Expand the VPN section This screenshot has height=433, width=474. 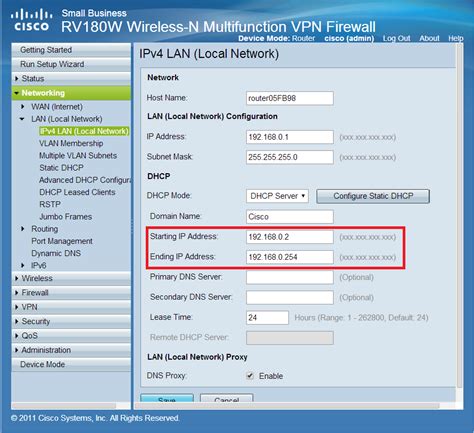pos(71,307)
